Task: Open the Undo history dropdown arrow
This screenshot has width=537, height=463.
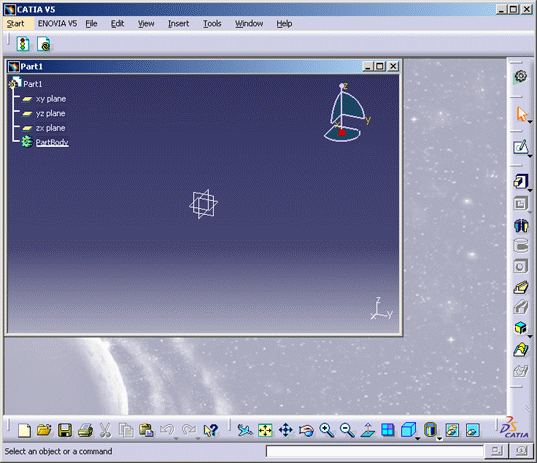Action: pos(176,438)
